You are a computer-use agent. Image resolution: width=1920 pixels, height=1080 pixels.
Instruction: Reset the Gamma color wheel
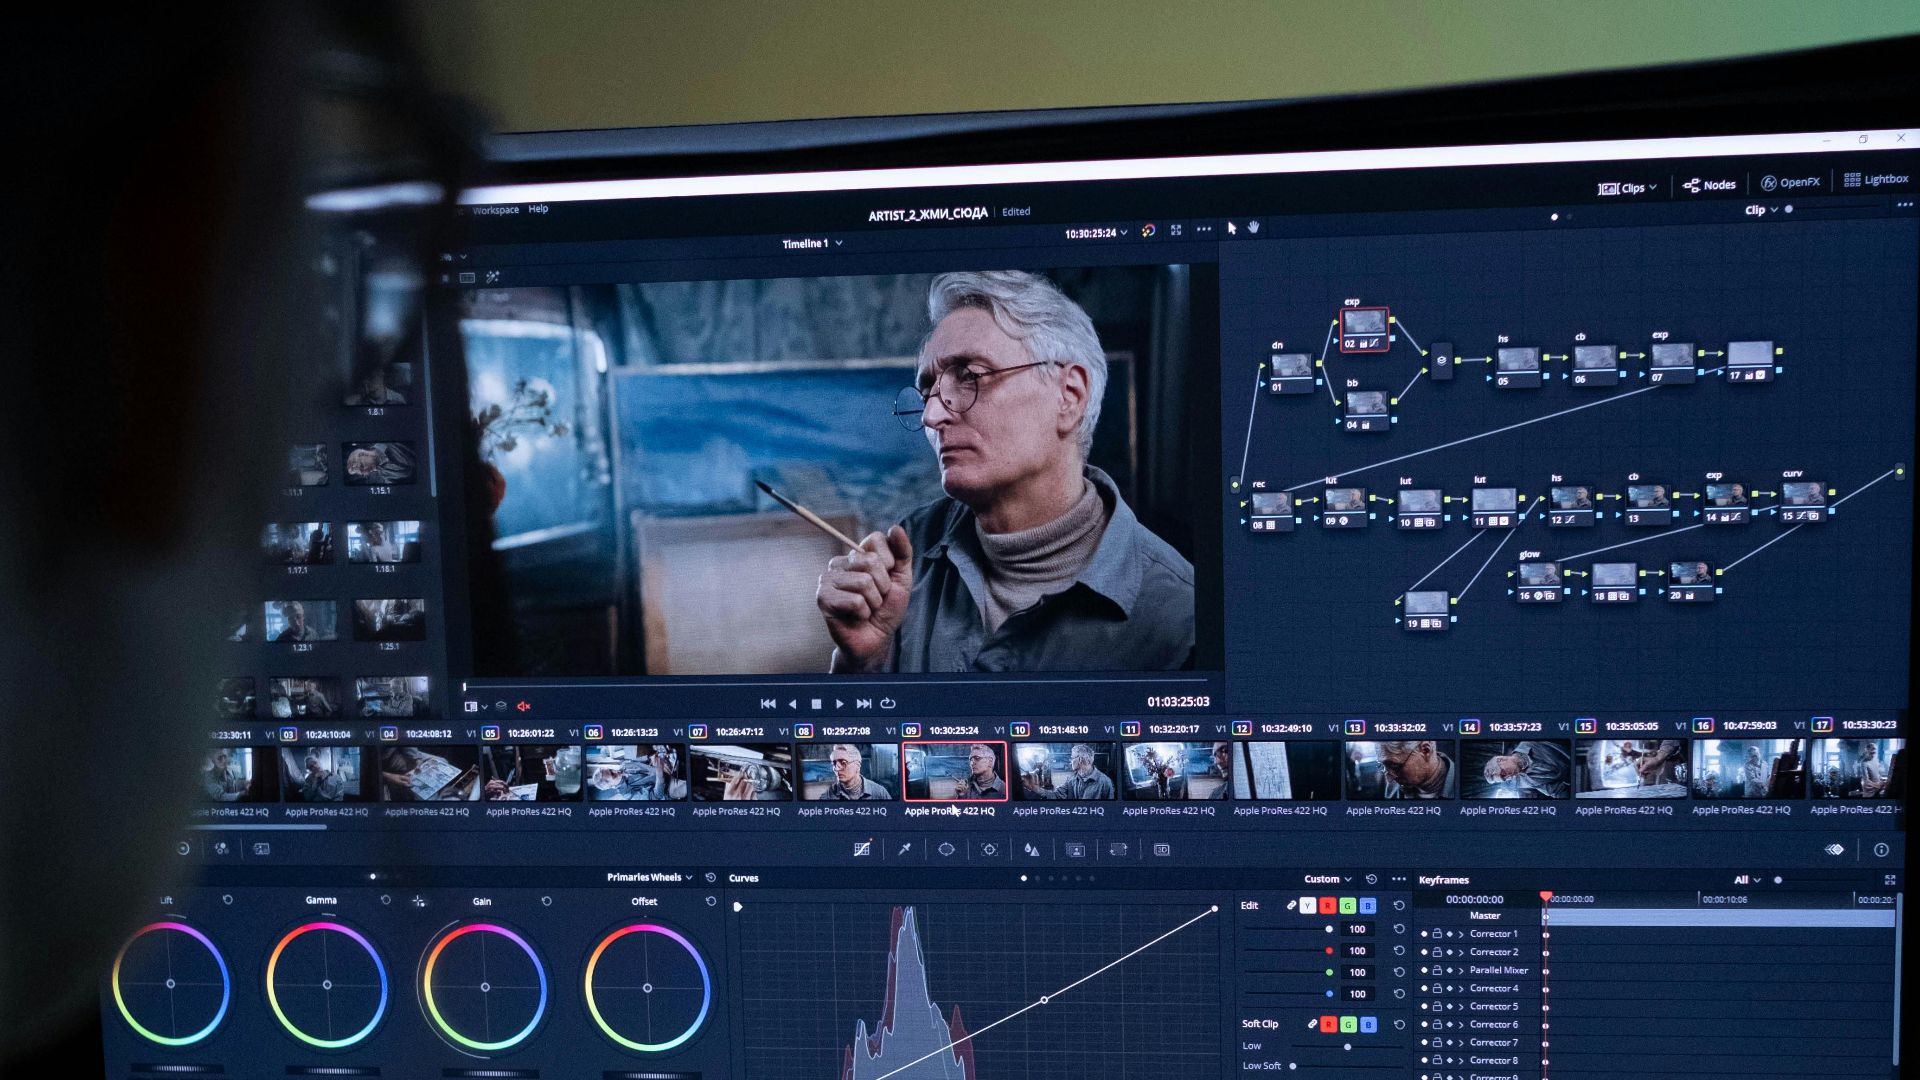pos(385,900)
